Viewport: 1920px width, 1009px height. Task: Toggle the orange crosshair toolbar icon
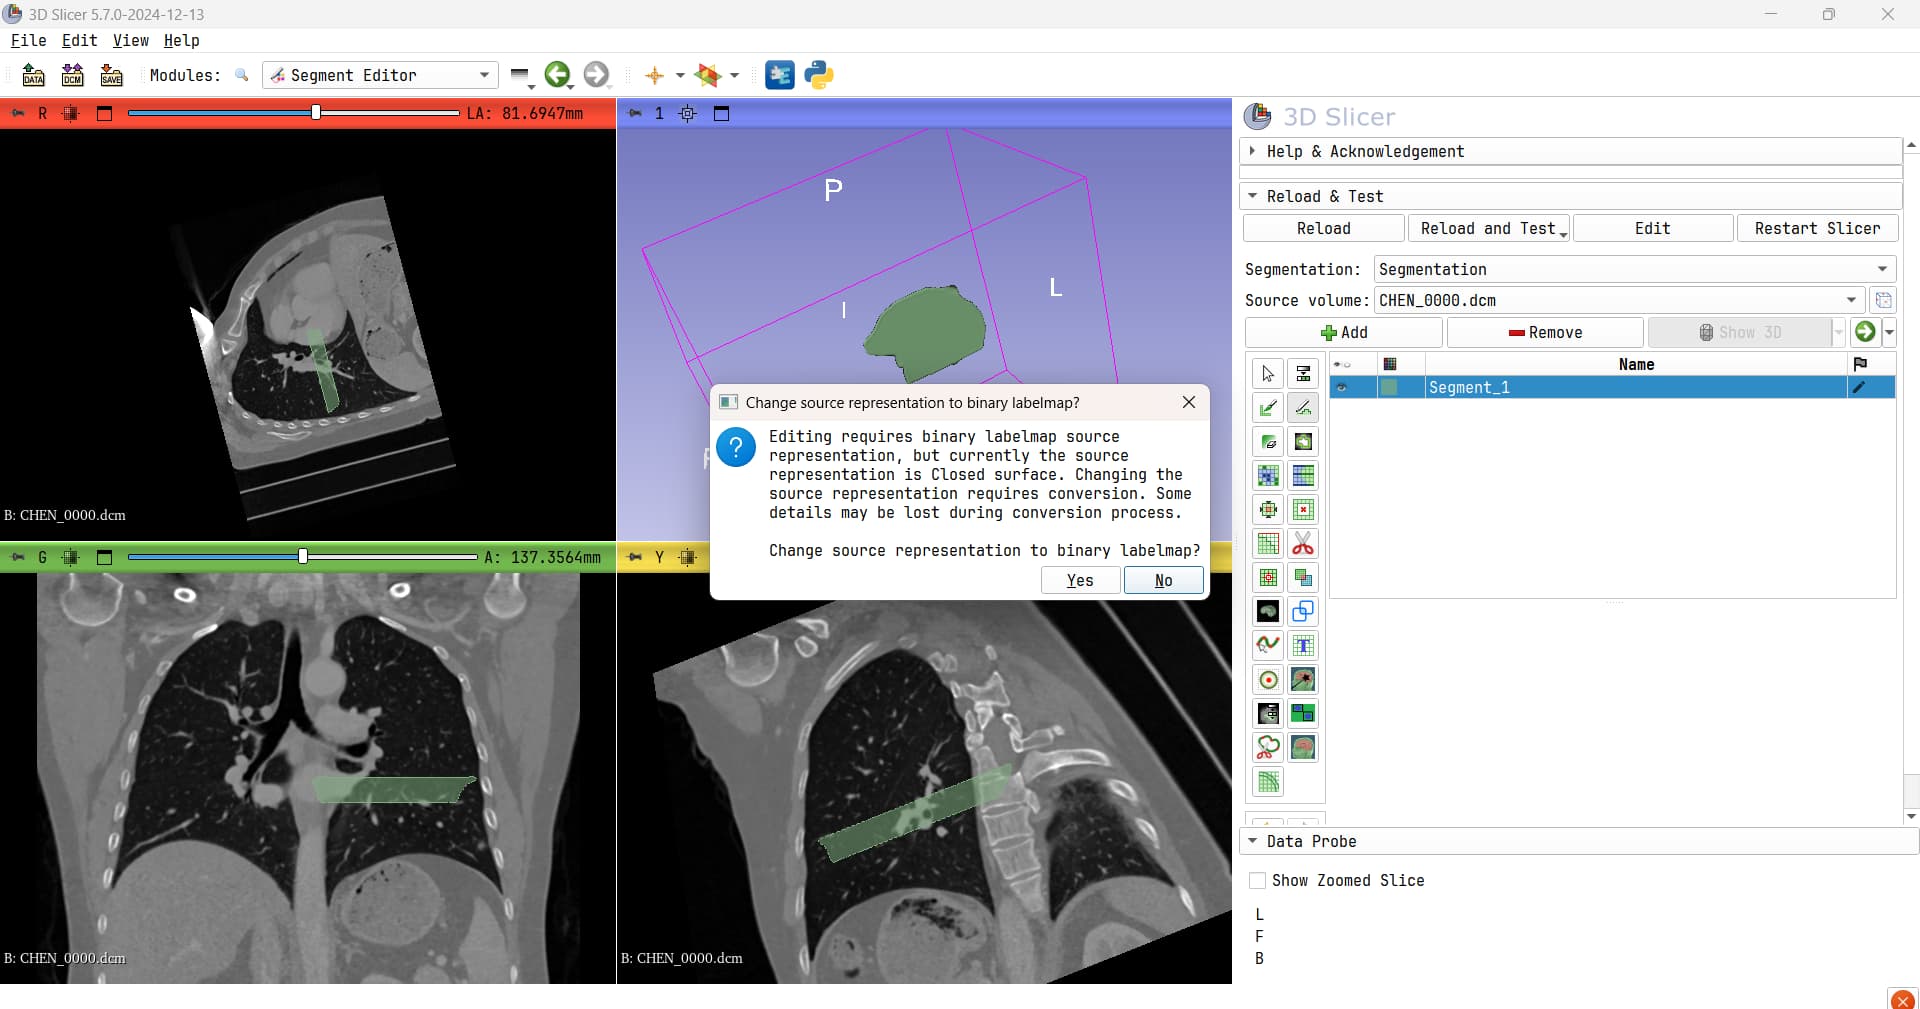click(x=654, y=75)
